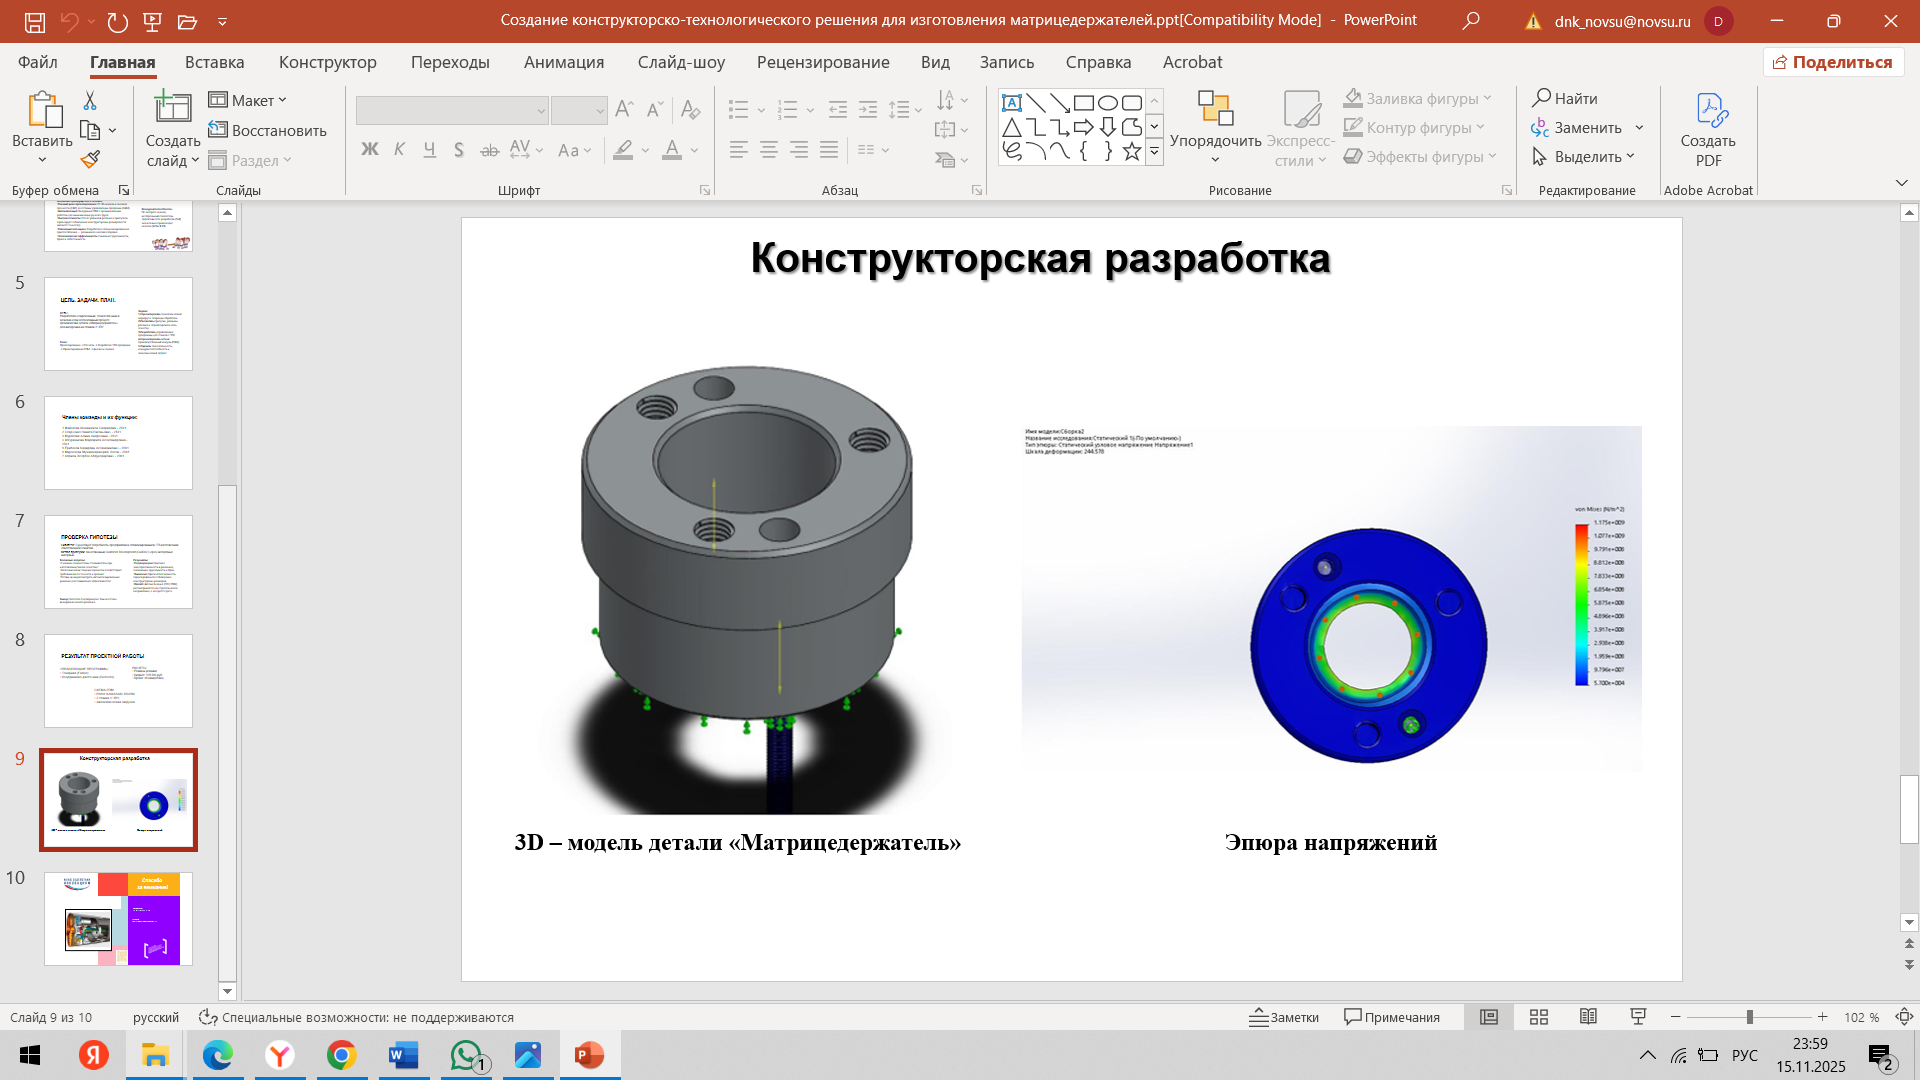Viewport: 1920px width, 1080px height.
Task: Open PowerPoint search magnifier
Action: point(1471,21)
